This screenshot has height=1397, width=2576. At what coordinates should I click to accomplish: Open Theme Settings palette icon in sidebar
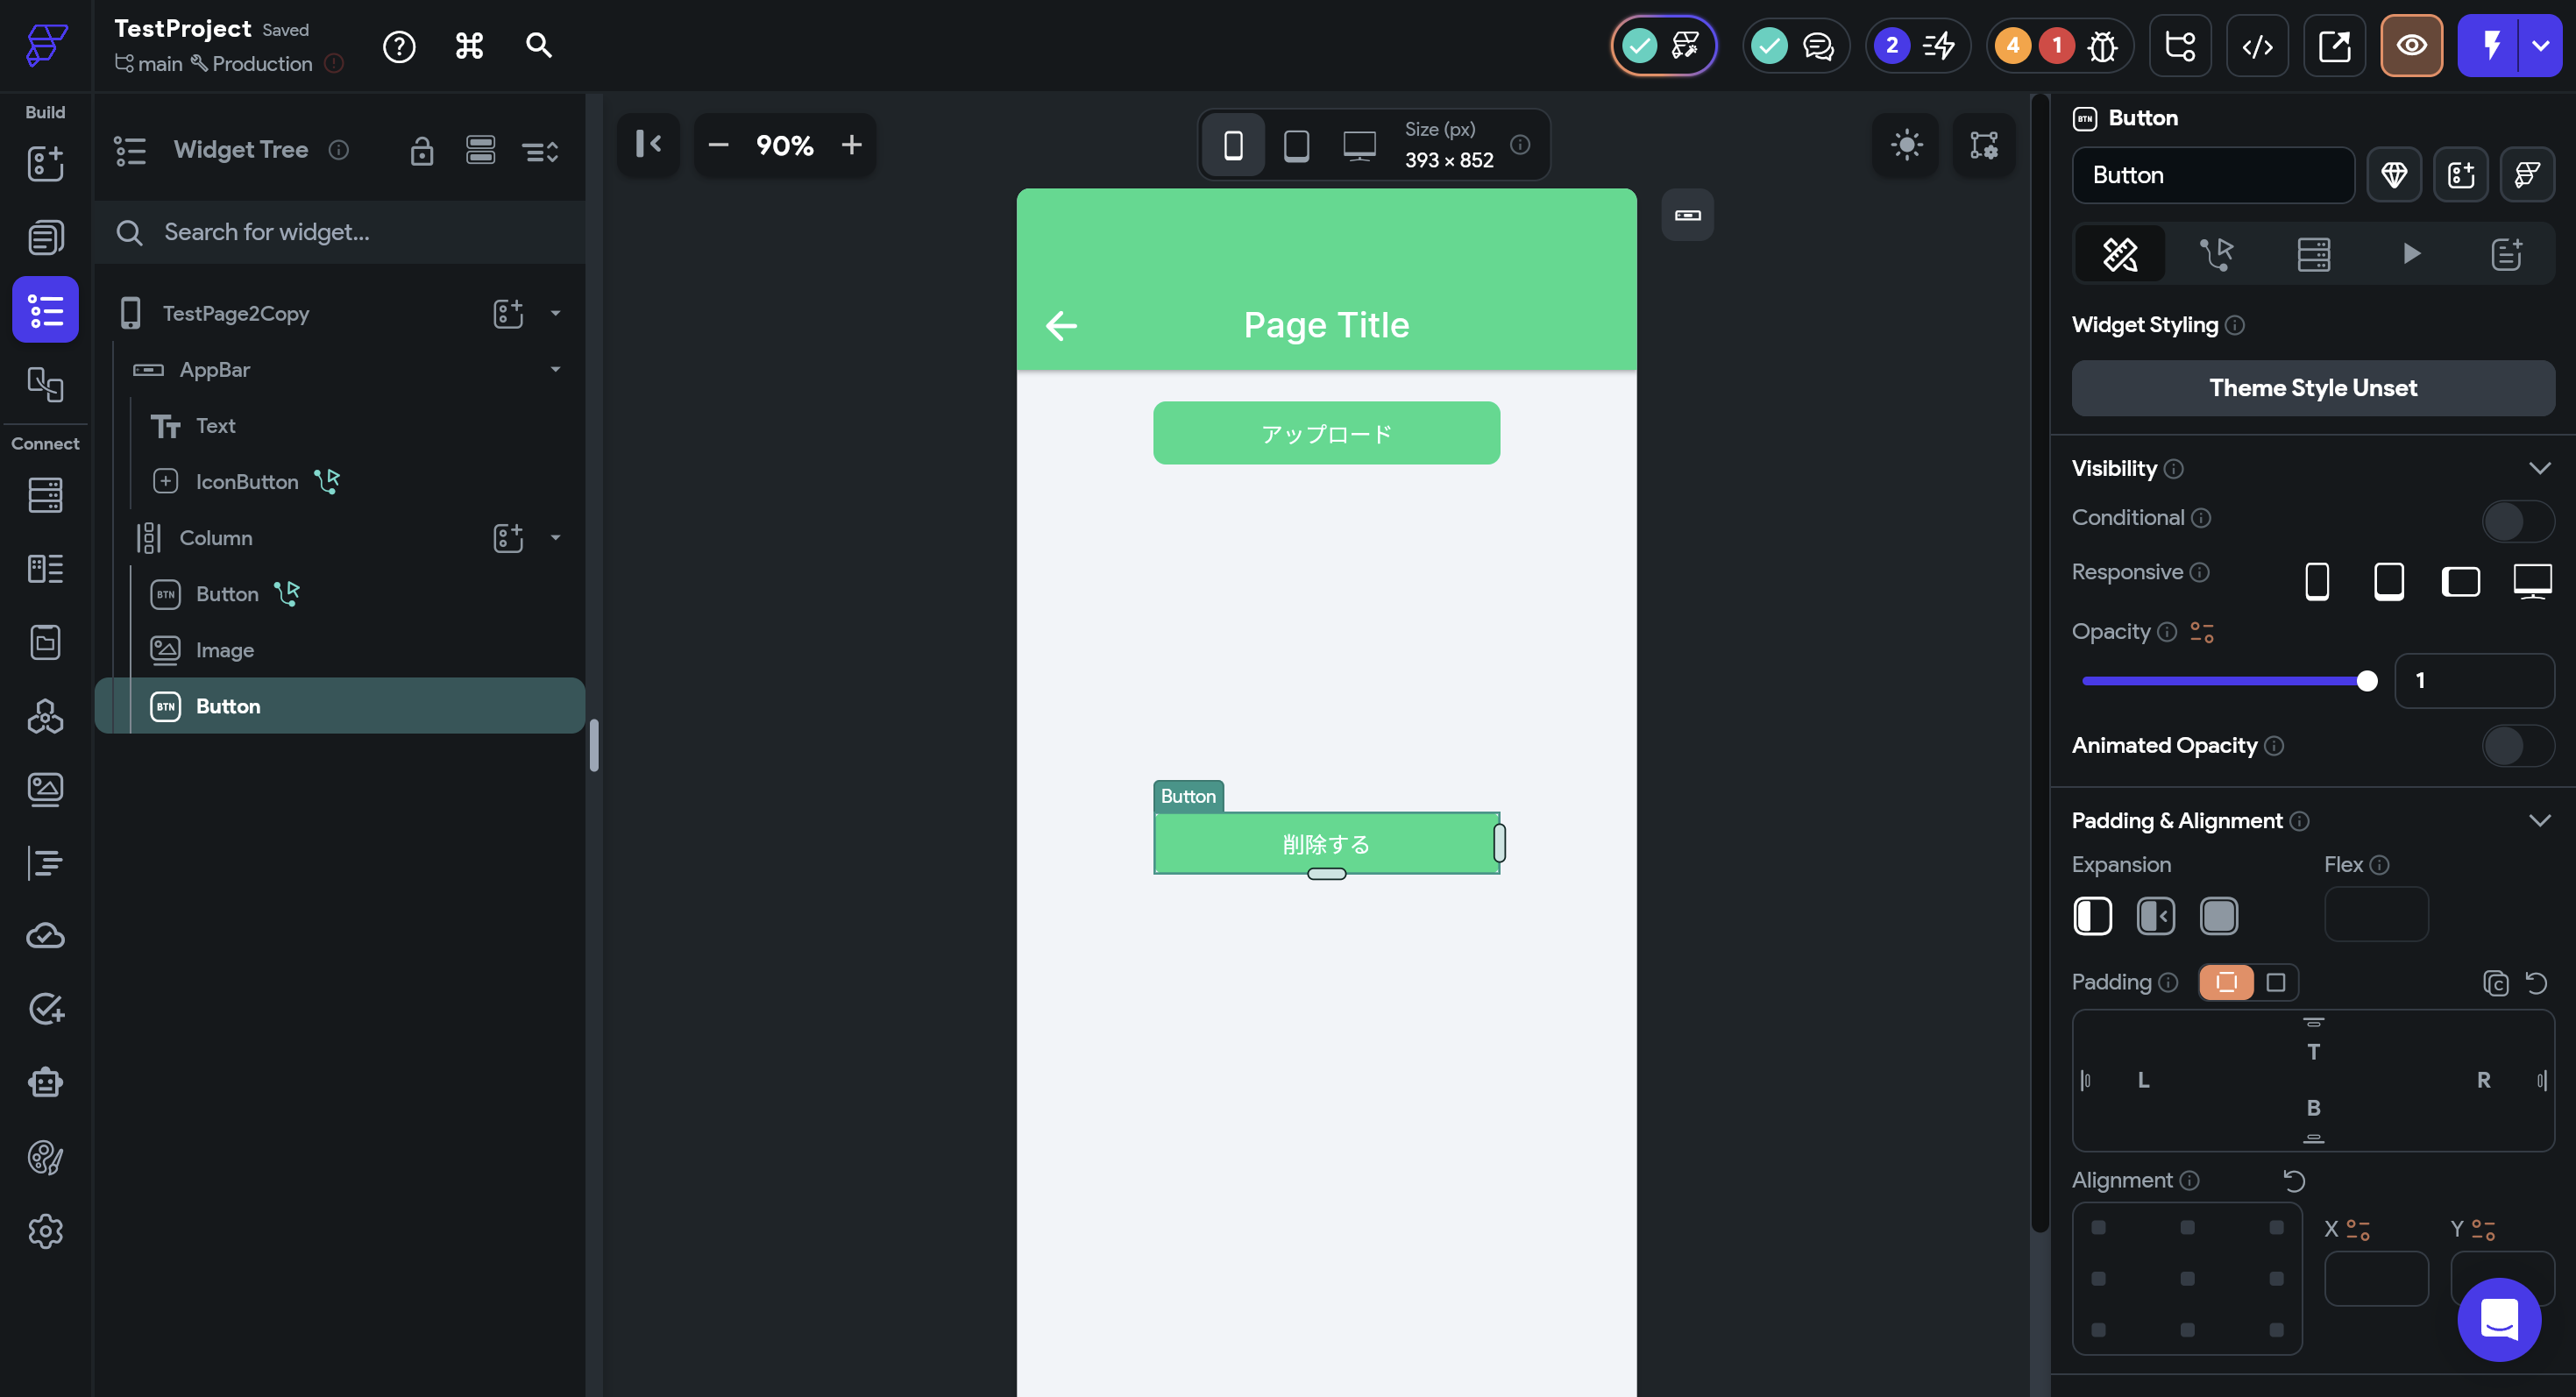[x=45, y=1157]
